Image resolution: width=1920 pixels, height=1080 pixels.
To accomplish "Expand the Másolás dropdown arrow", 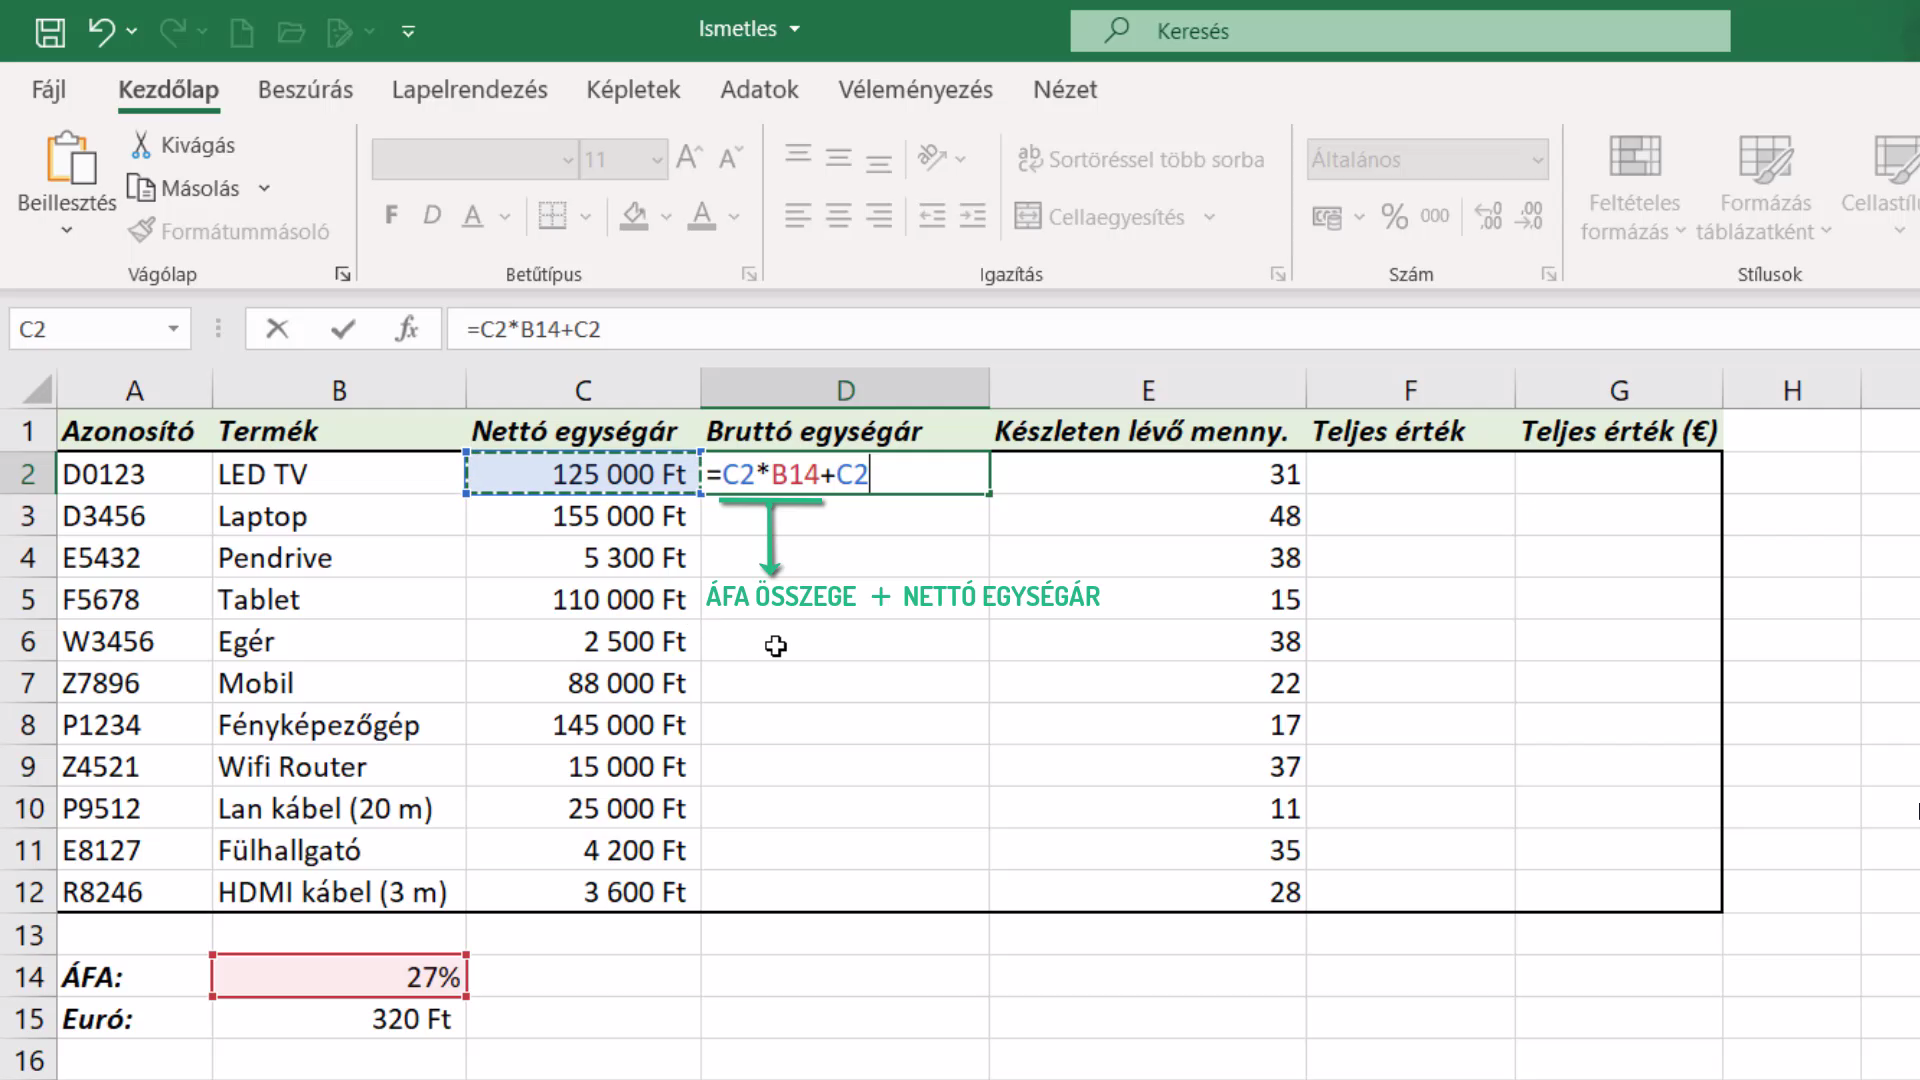I will (x=264, y=188).
